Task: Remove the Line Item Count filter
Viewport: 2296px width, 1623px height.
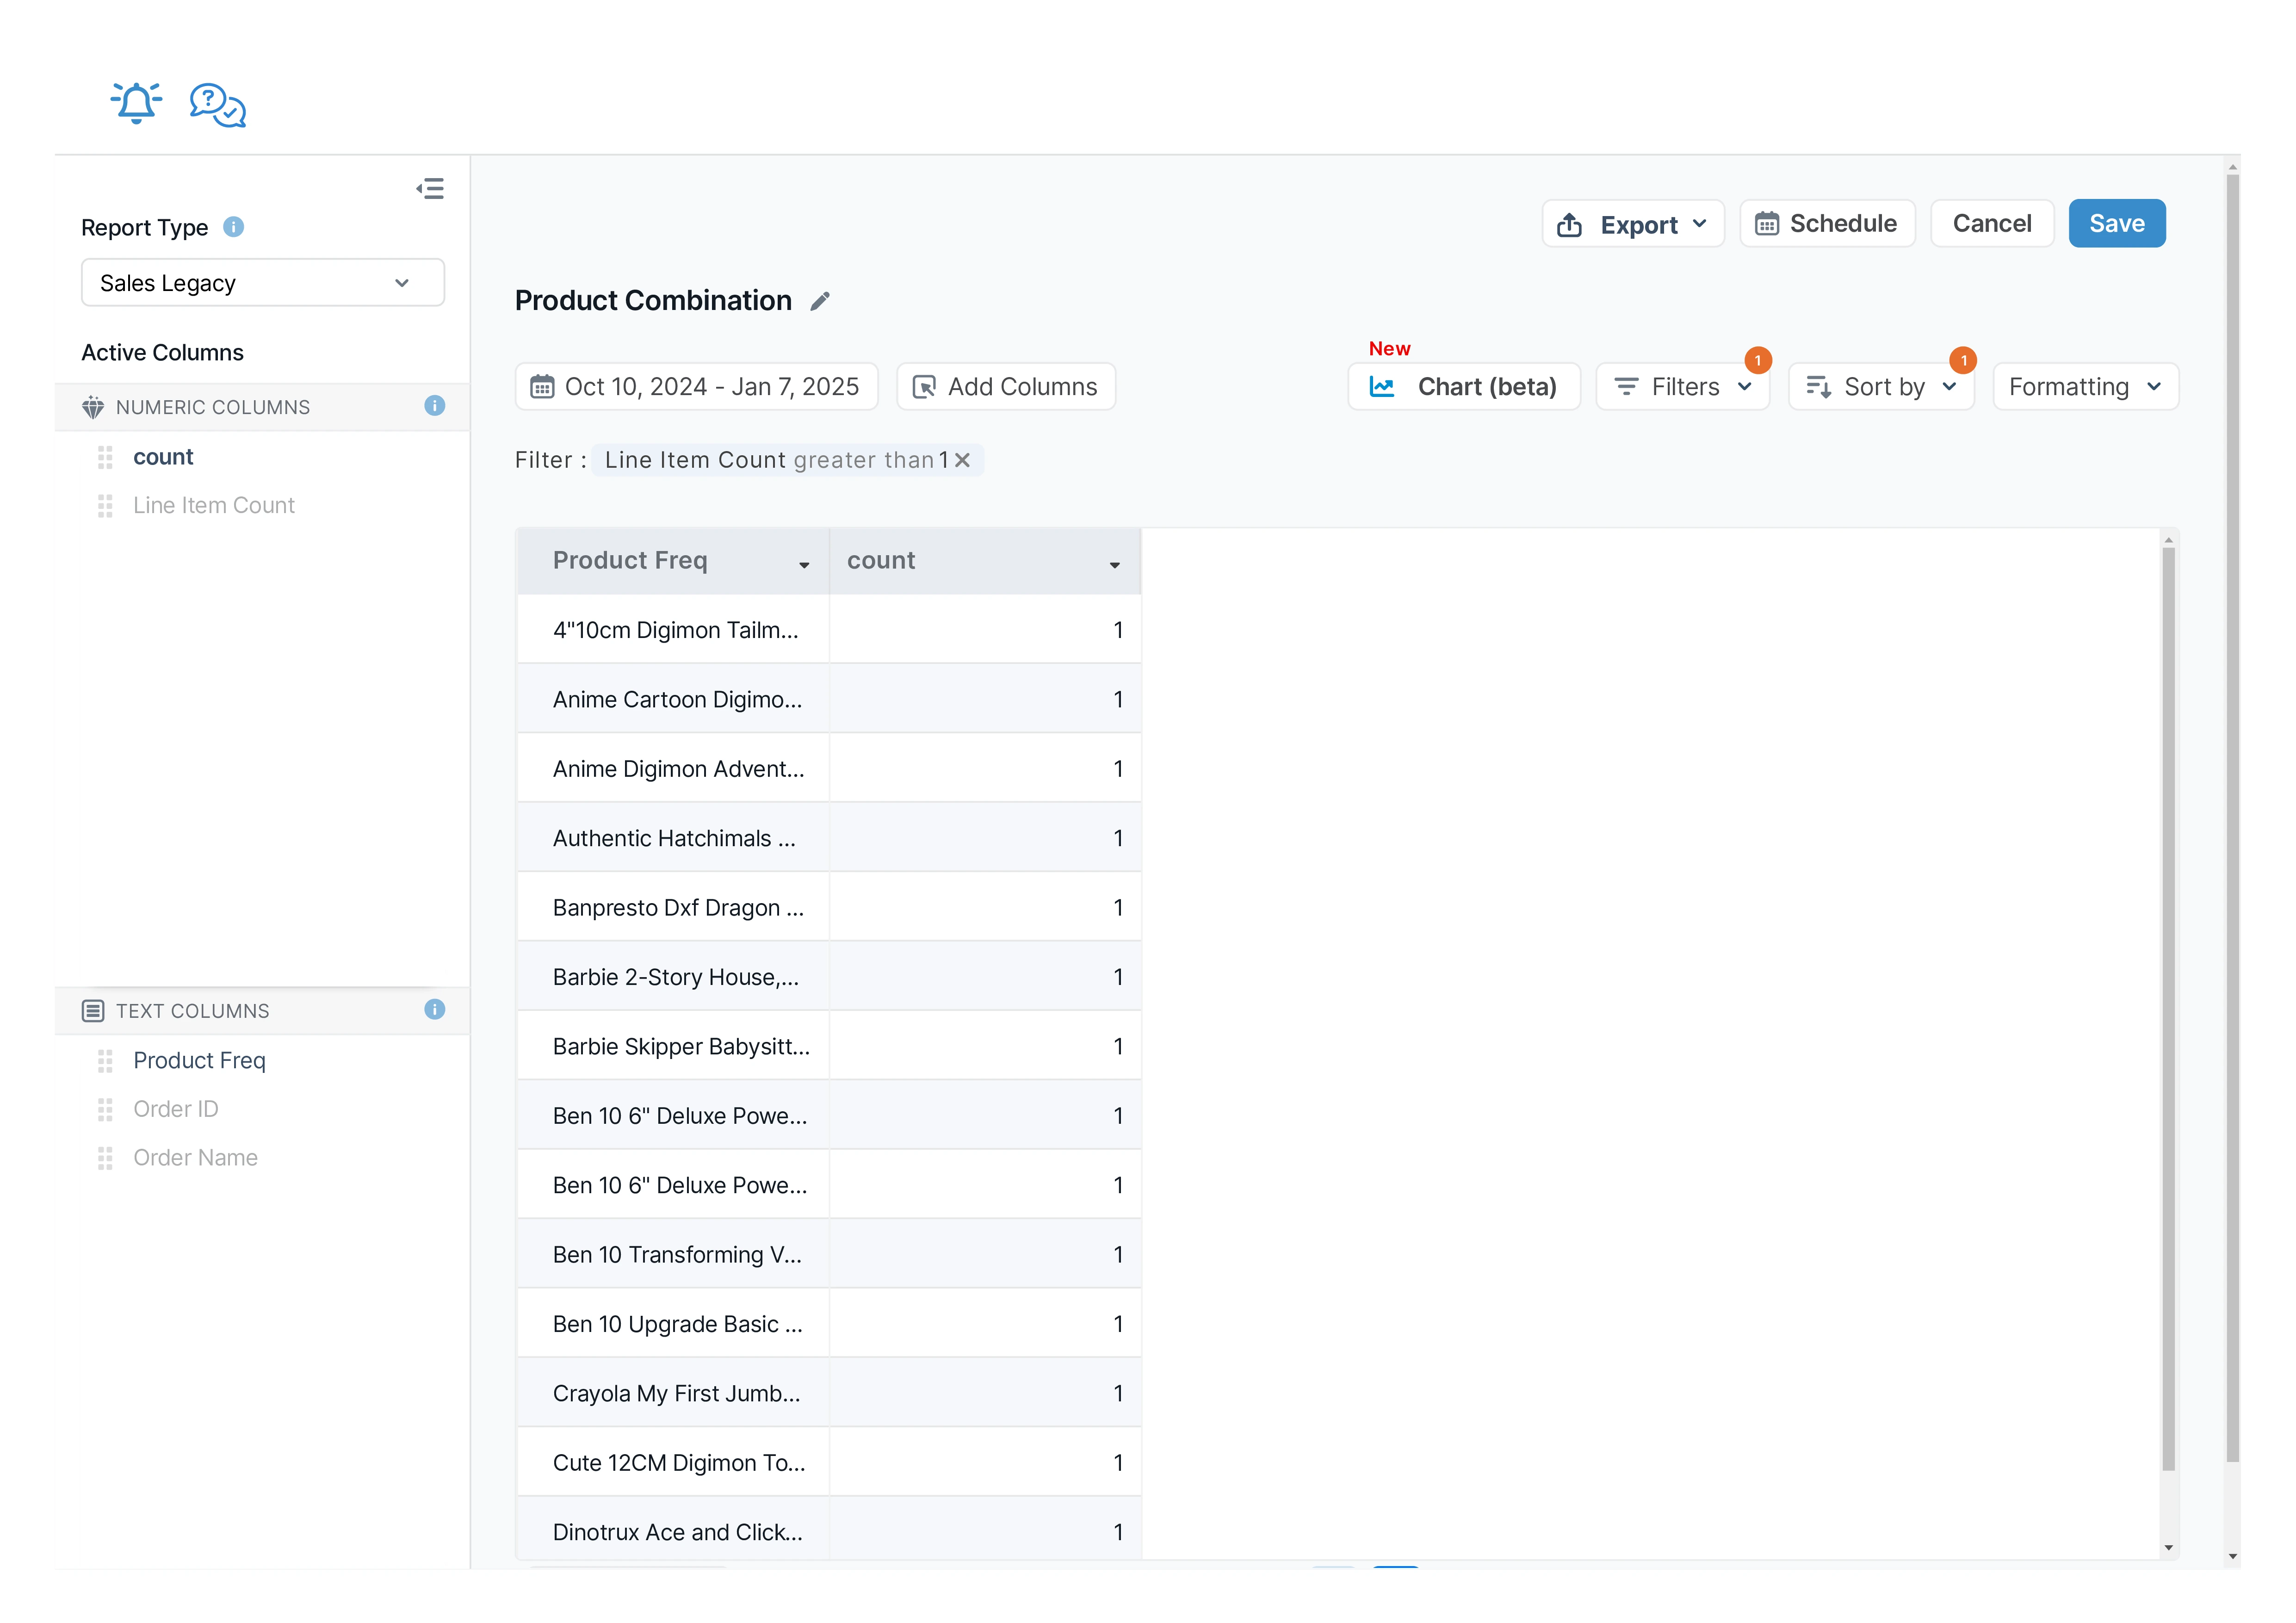Action: click(x=962, y=460)
